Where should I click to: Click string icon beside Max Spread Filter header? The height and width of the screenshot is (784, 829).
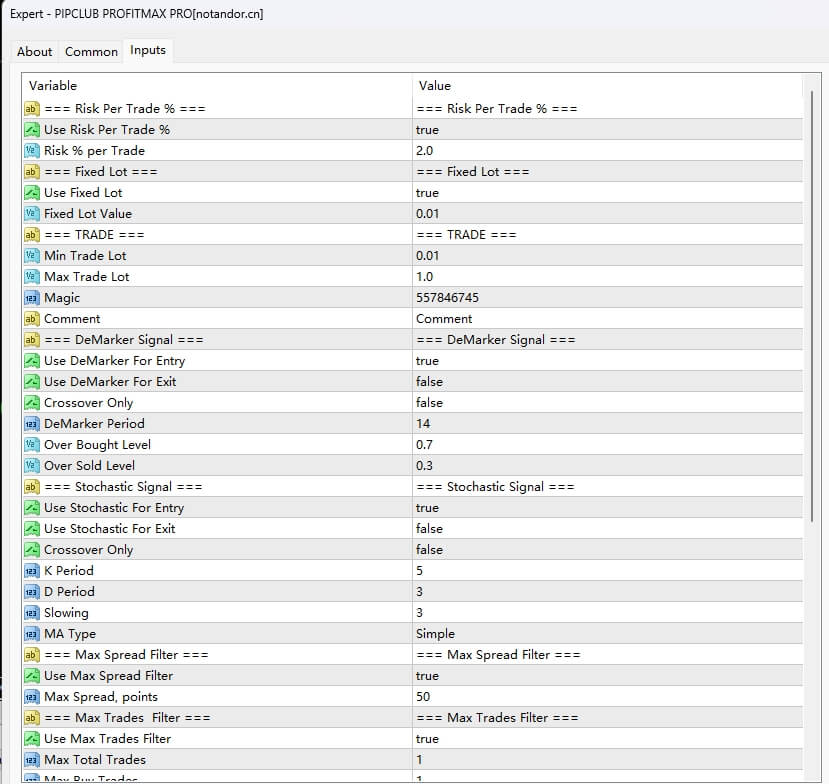[x=32, y=655]
